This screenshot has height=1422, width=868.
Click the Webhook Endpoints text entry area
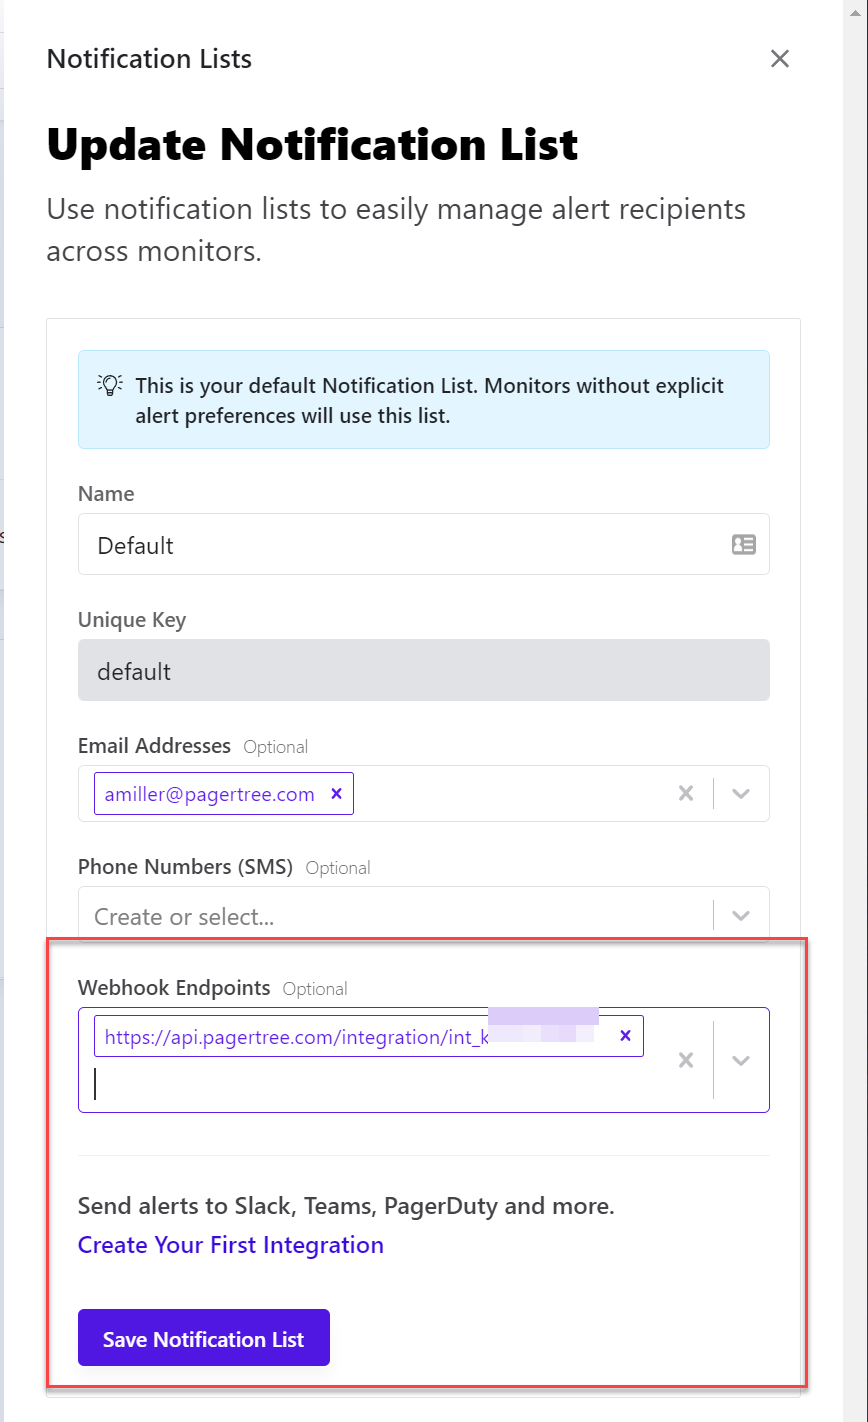(380, 1085)
